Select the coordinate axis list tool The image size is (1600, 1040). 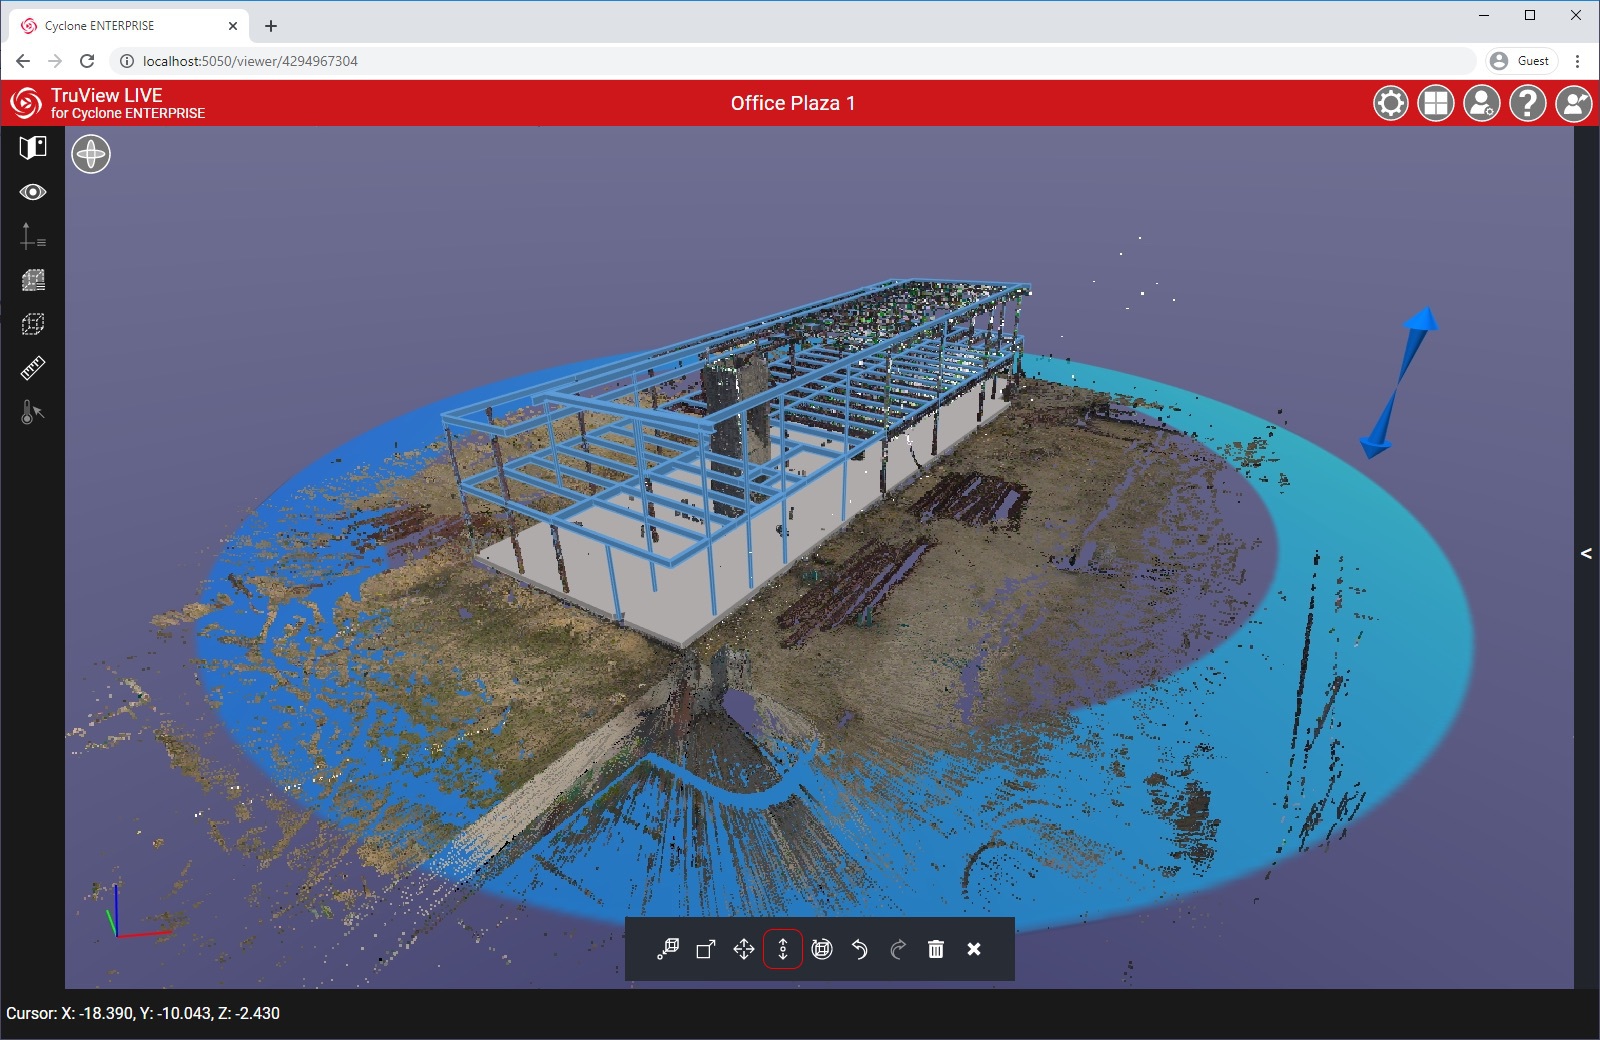coord(33,236)
